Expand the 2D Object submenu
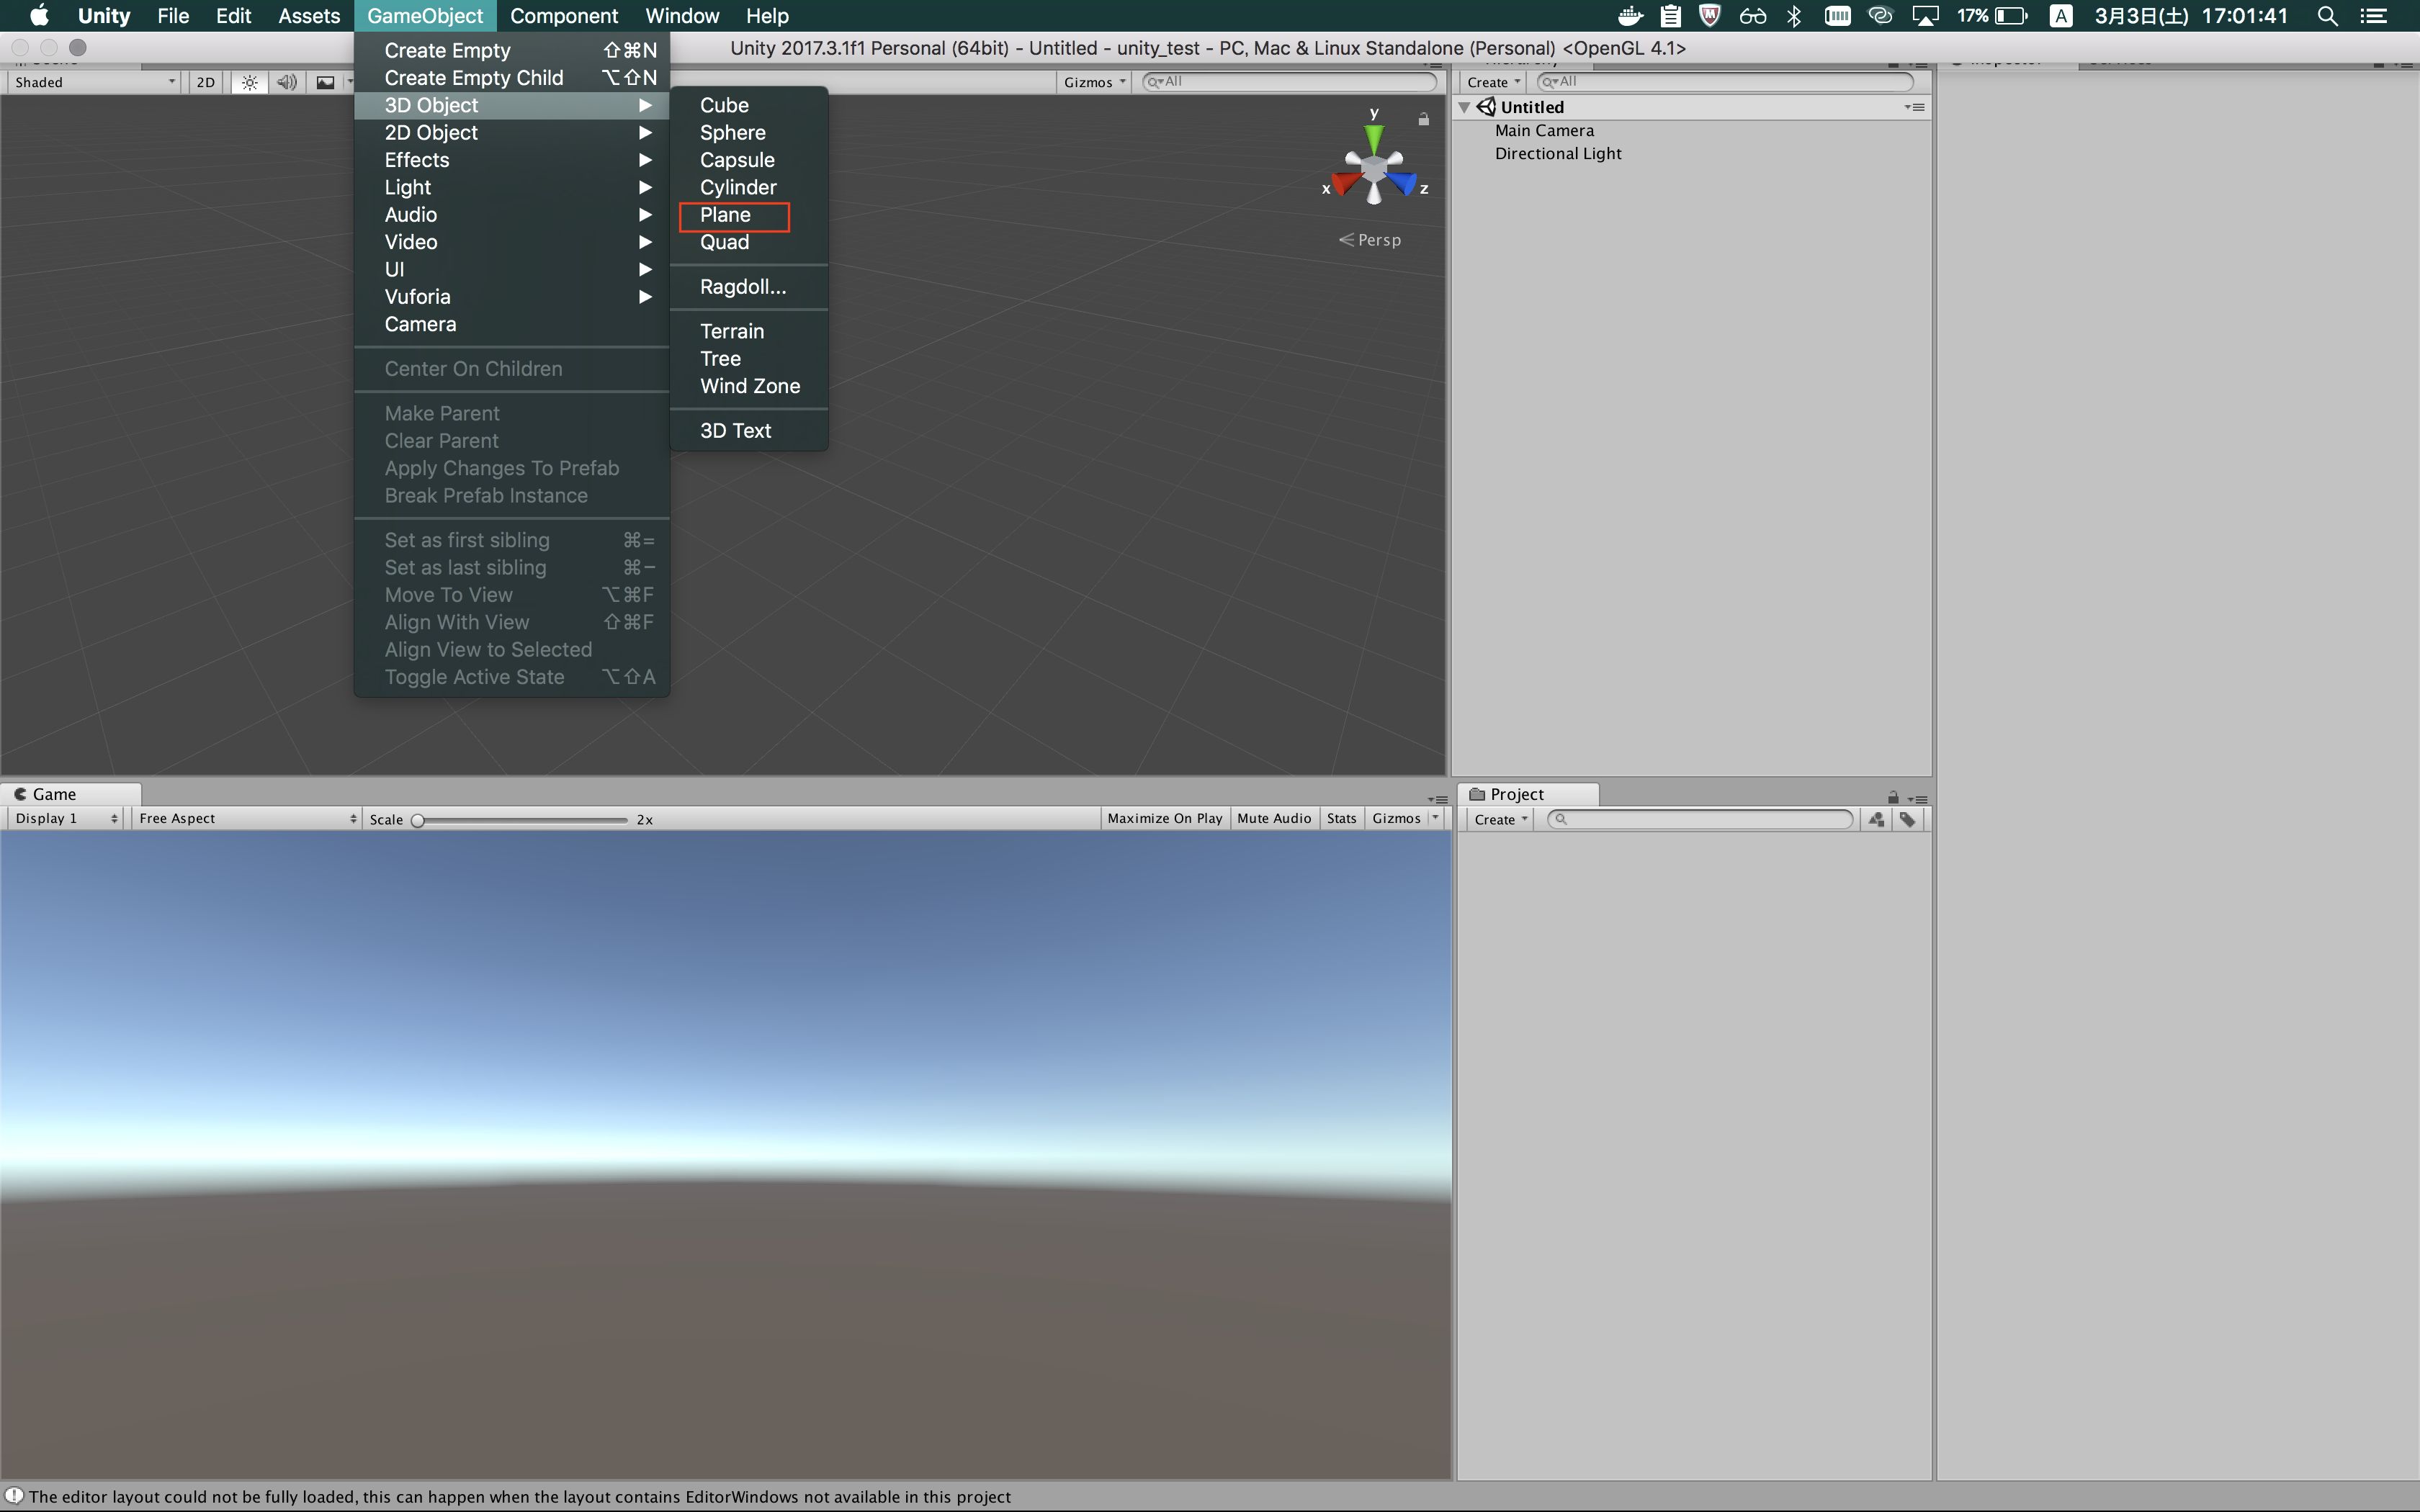The image size is (2420, 1512). pos(512,132)
